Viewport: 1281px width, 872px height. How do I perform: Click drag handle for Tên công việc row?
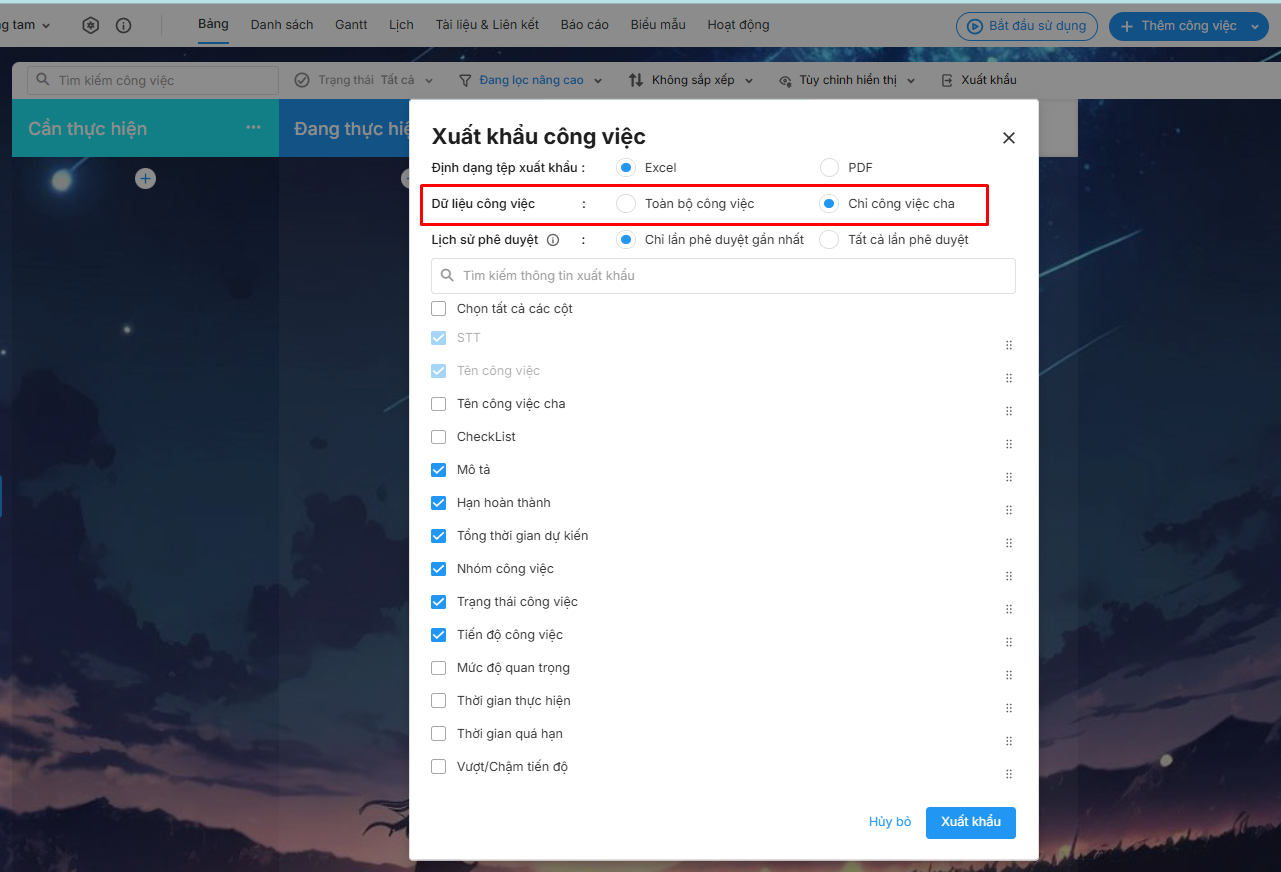coord(1009,378)
